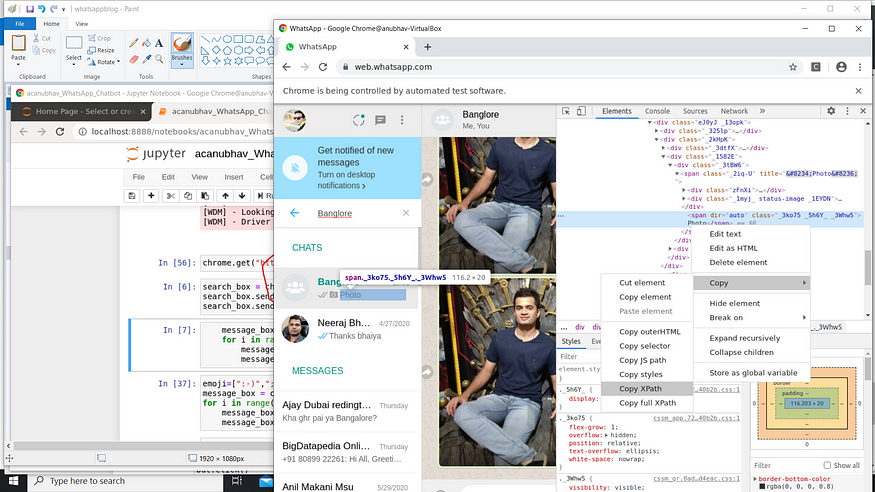
Task: Activate DevTools inspect element picker
Action: pyautogui.click(x=566, y=111)
